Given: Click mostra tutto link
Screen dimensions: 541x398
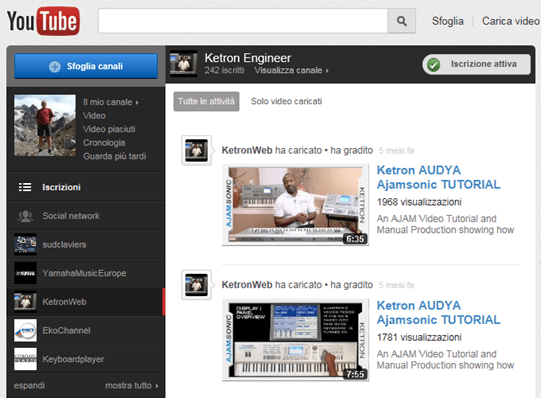Looking at the screenshot, I should 132,385.
